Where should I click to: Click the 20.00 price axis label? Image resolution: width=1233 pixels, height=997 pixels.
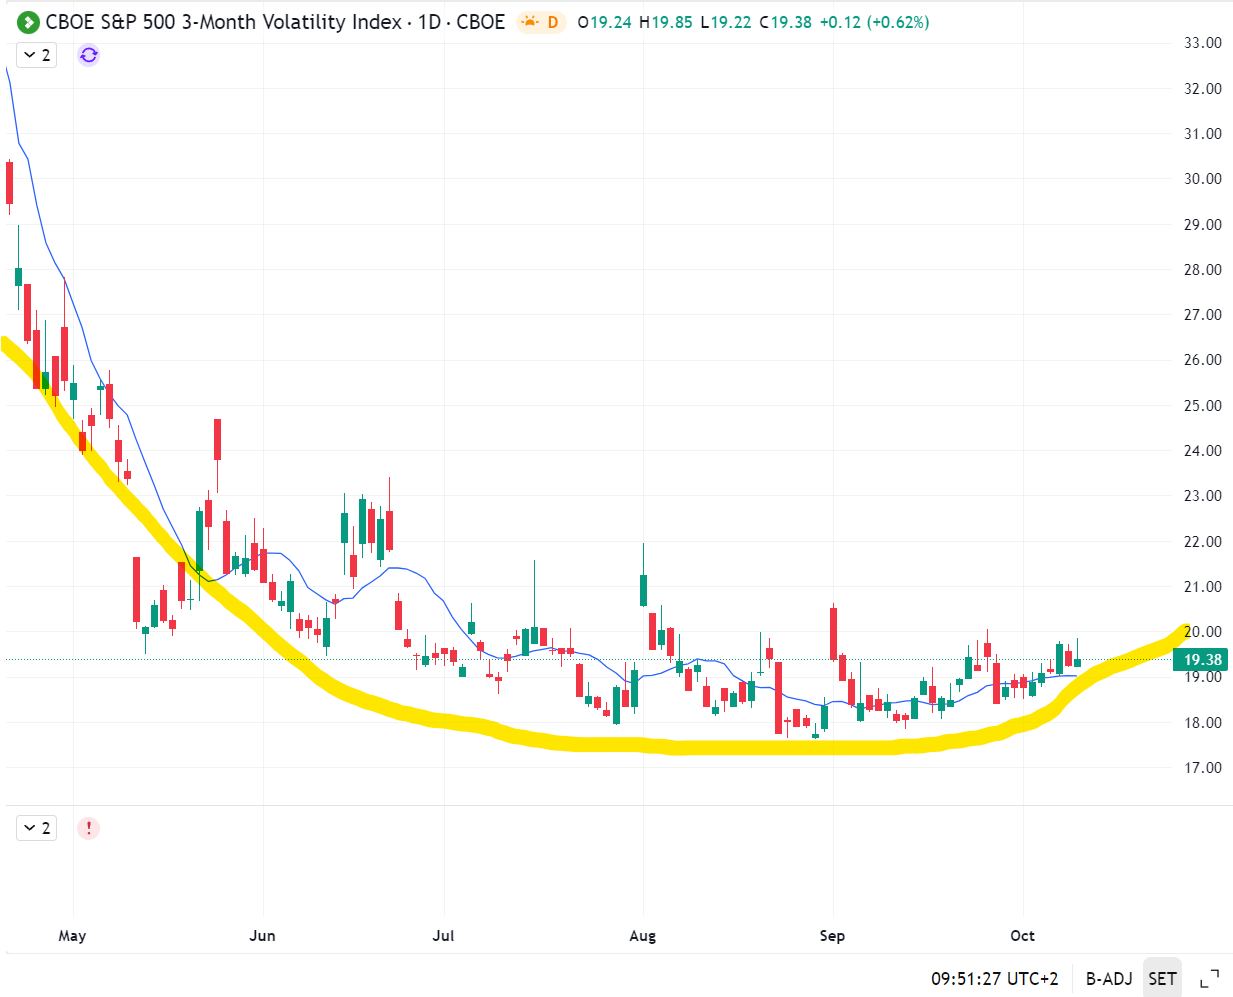[x=1203, y=632]
